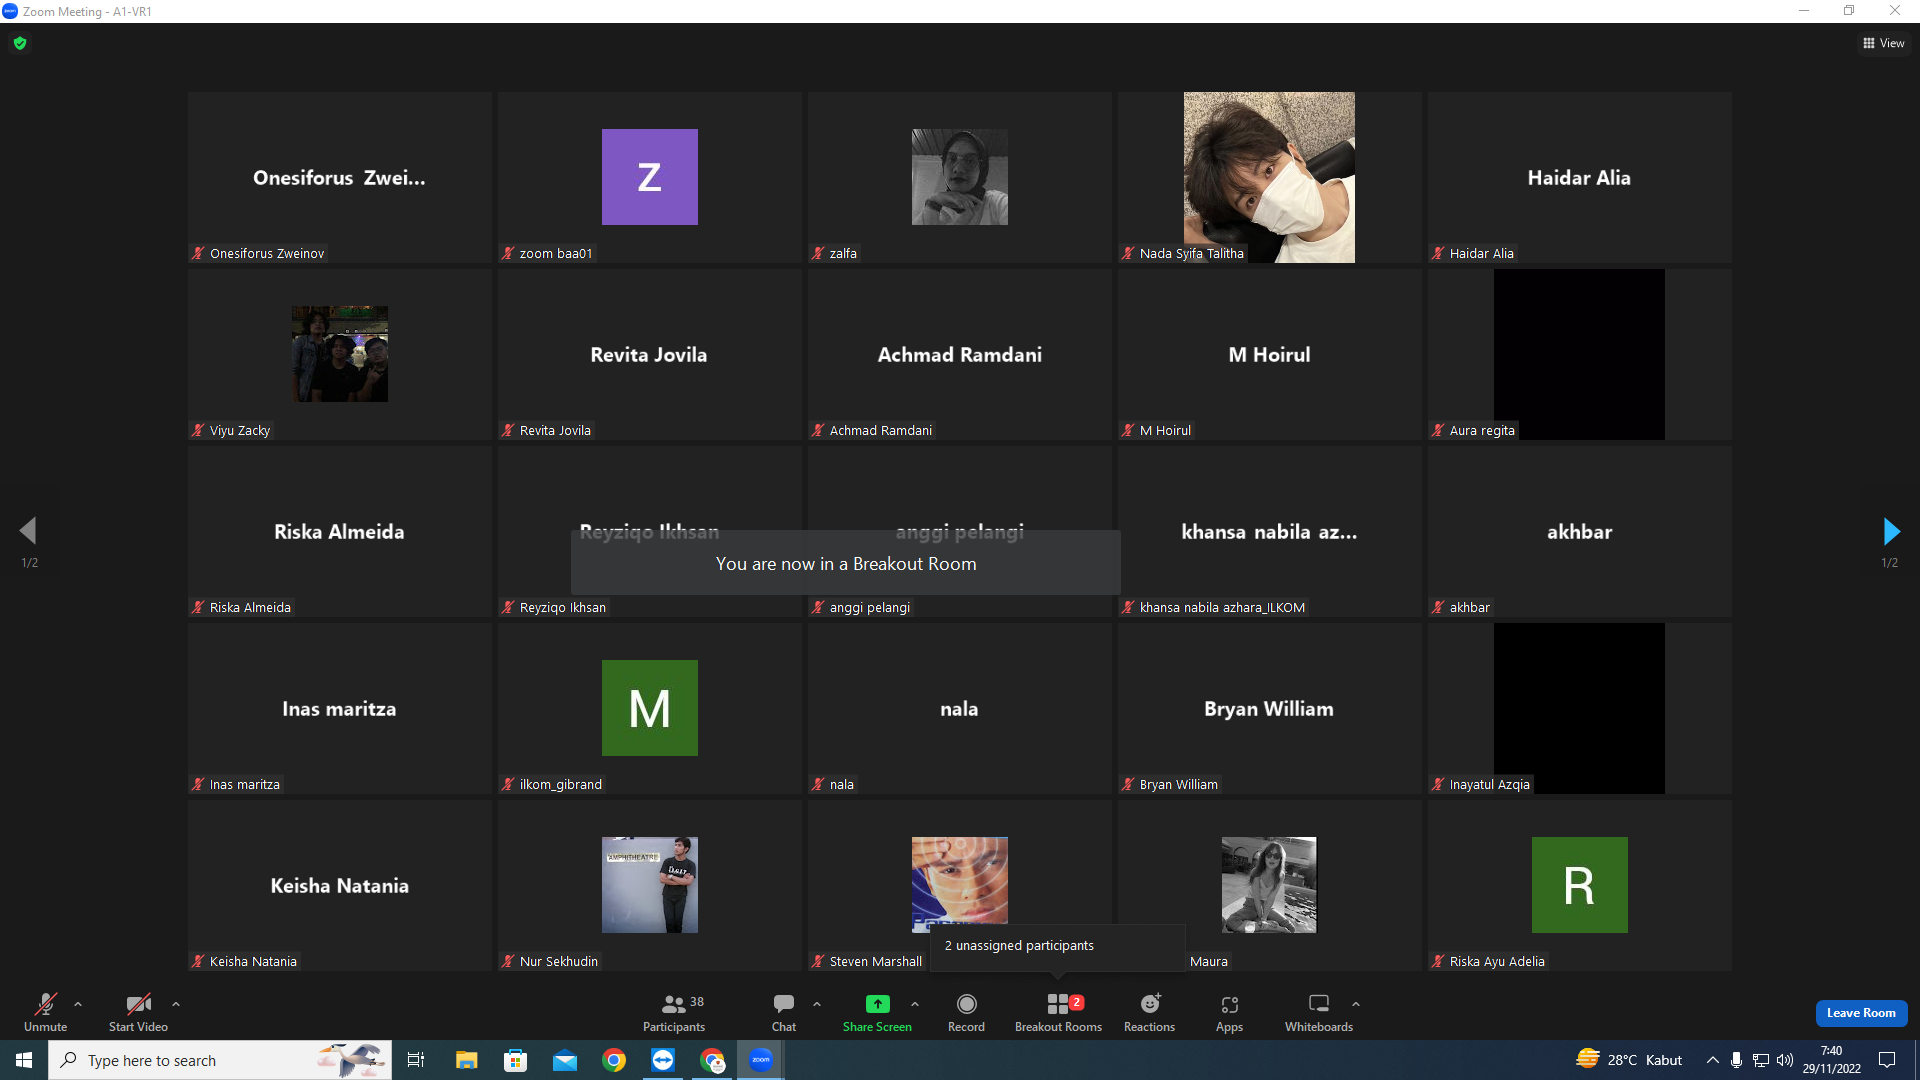Click the Leave Room button
Image resolution: width=1920 pixels, height=1080 pixels.
coord(1861,1013)
